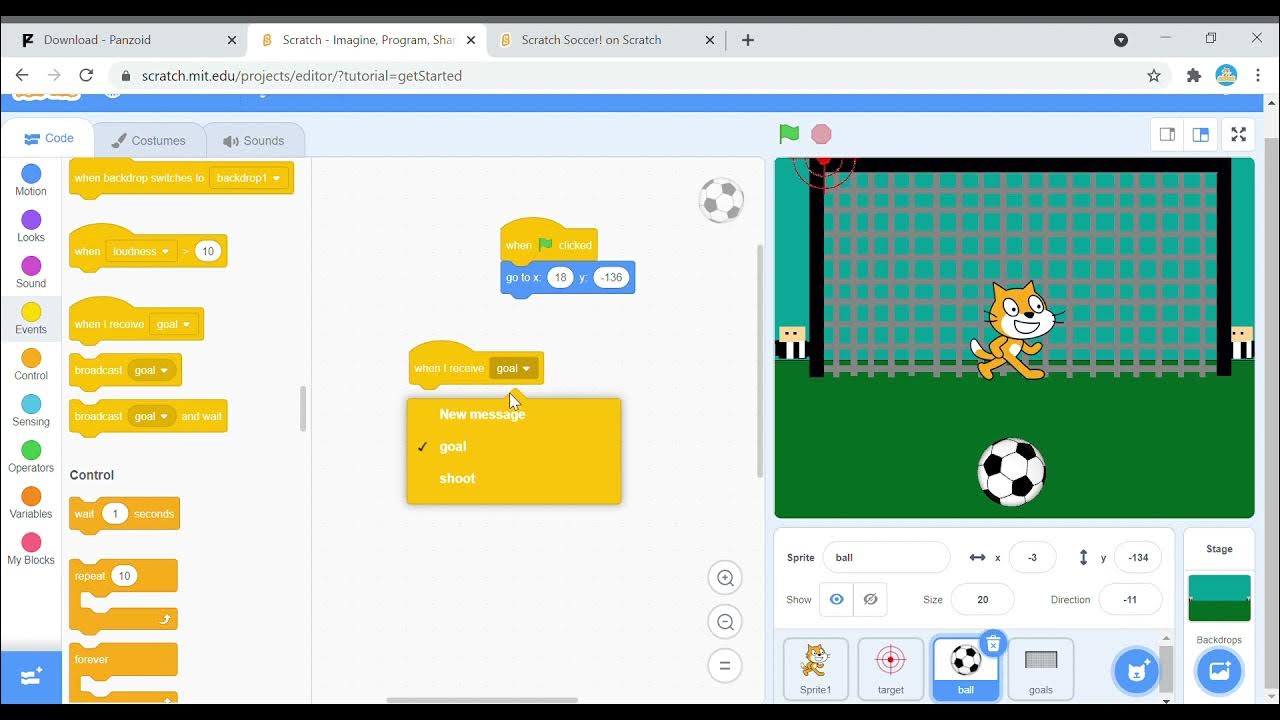This screenshot has height=720, width=1280.
Task: Switch to small stage layout
Action: coord(1167,134)
